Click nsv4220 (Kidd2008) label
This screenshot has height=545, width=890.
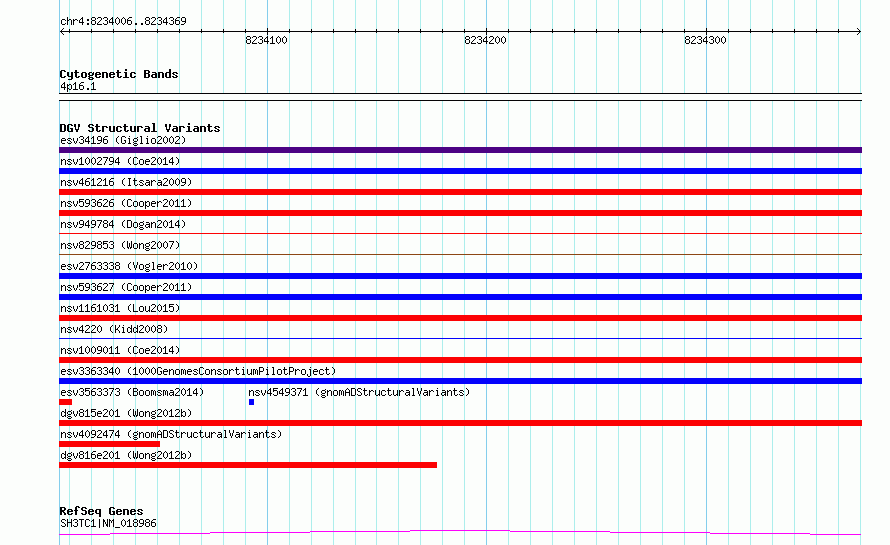[114, 329]
